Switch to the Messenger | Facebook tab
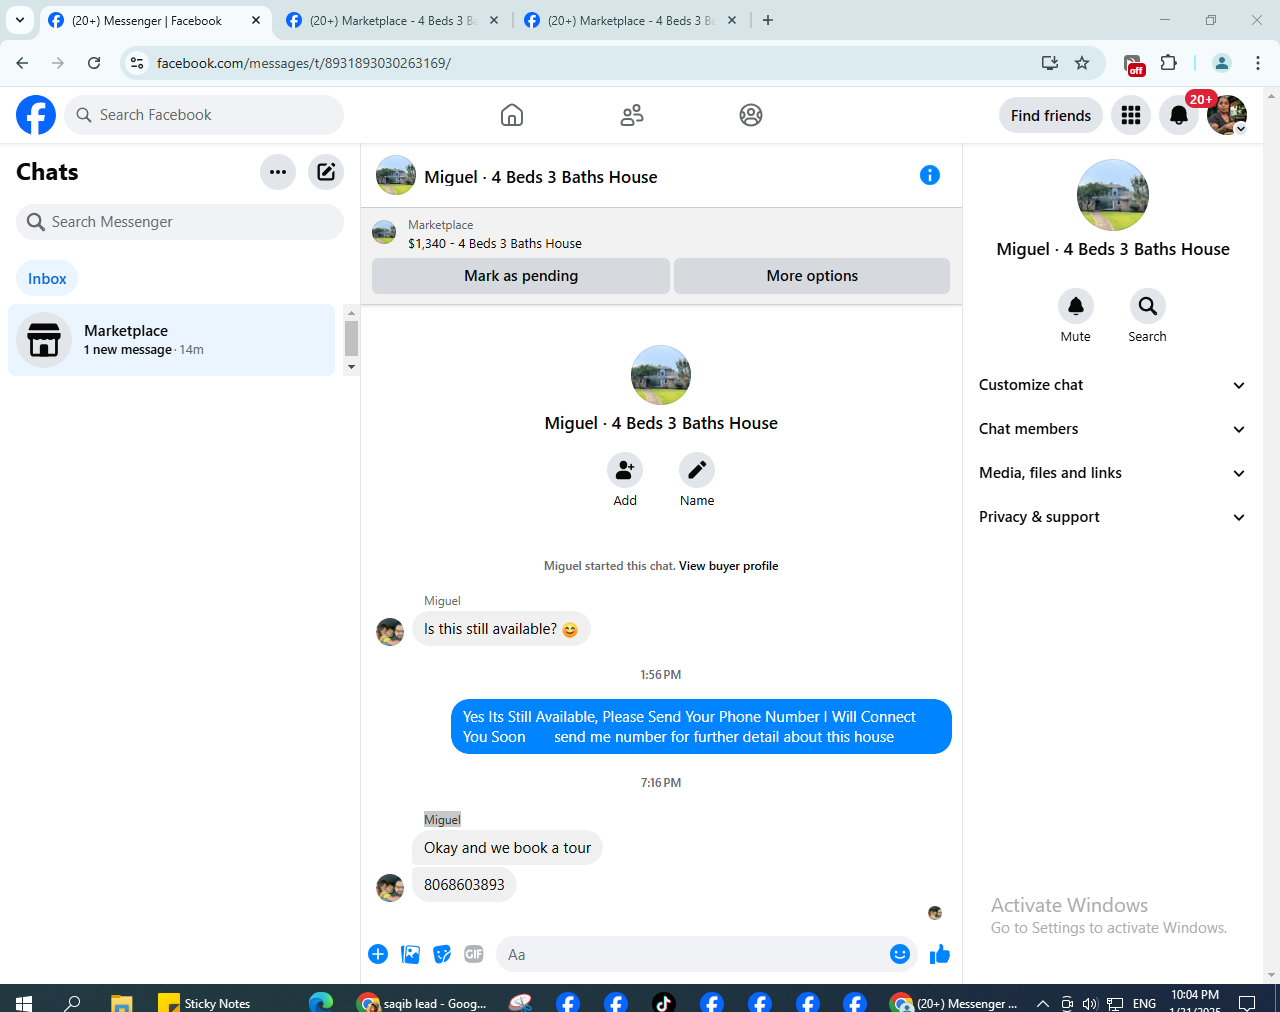This screenshot has height=1012, width=1280. 155,20
